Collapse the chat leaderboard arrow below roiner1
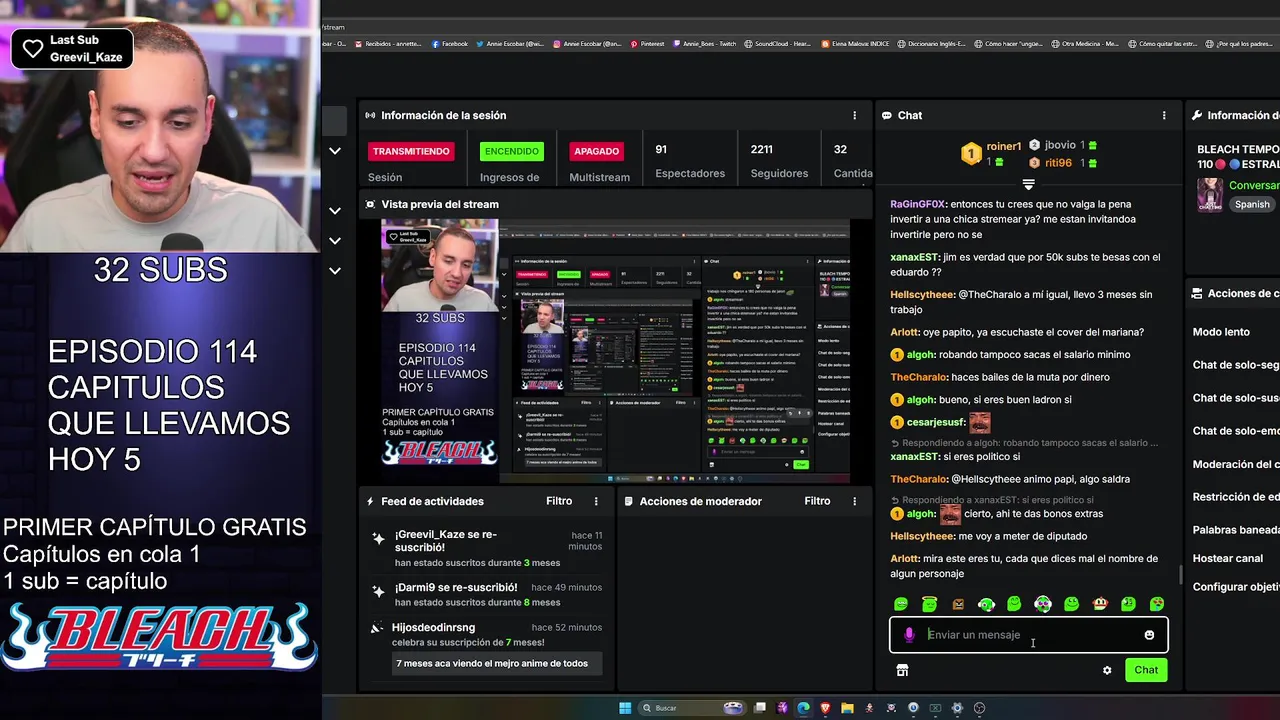The height and width of the screenshot is (720, 1280). point(1028,185)
